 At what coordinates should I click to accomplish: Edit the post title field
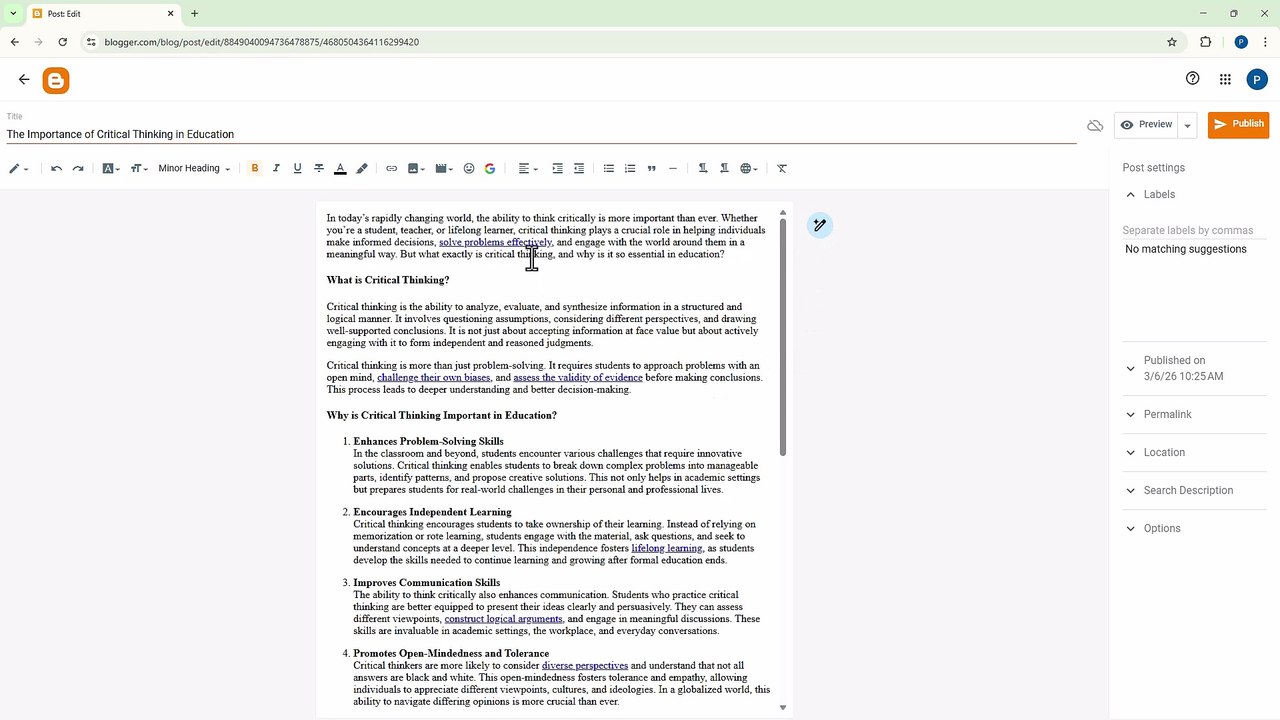tap(541, 134)
